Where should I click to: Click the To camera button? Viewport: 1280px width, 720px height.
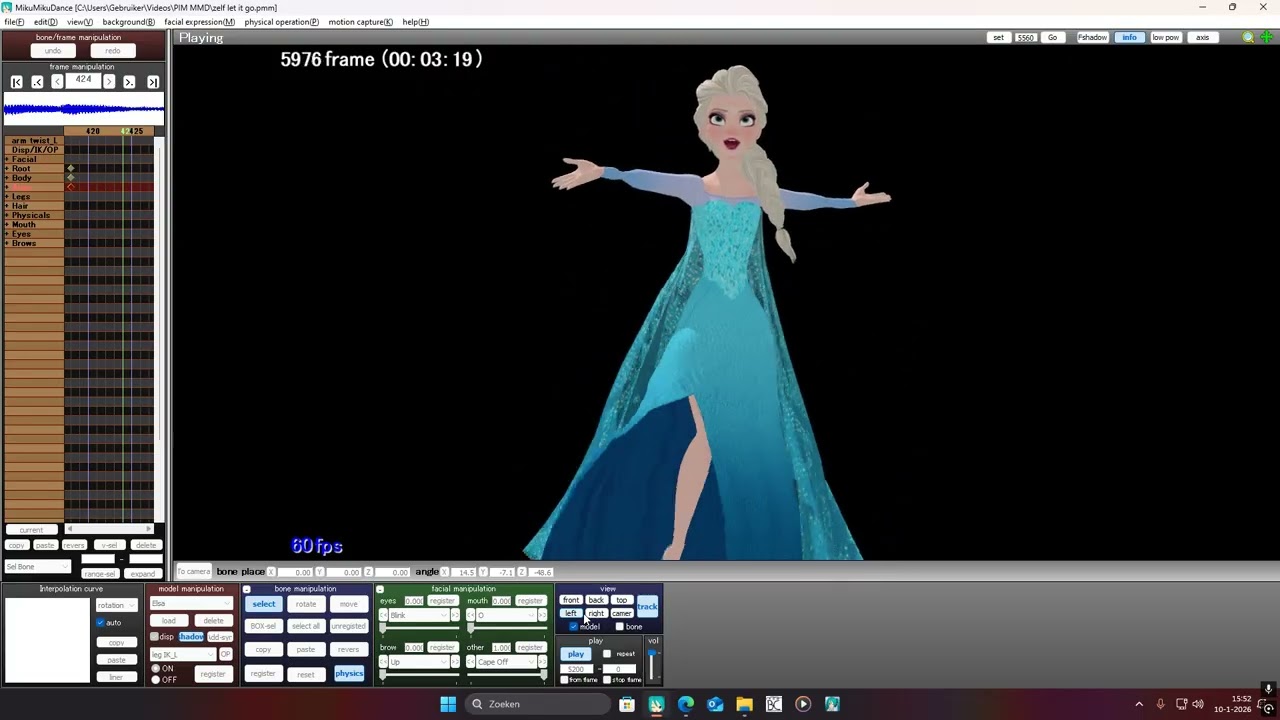(194, 572)
